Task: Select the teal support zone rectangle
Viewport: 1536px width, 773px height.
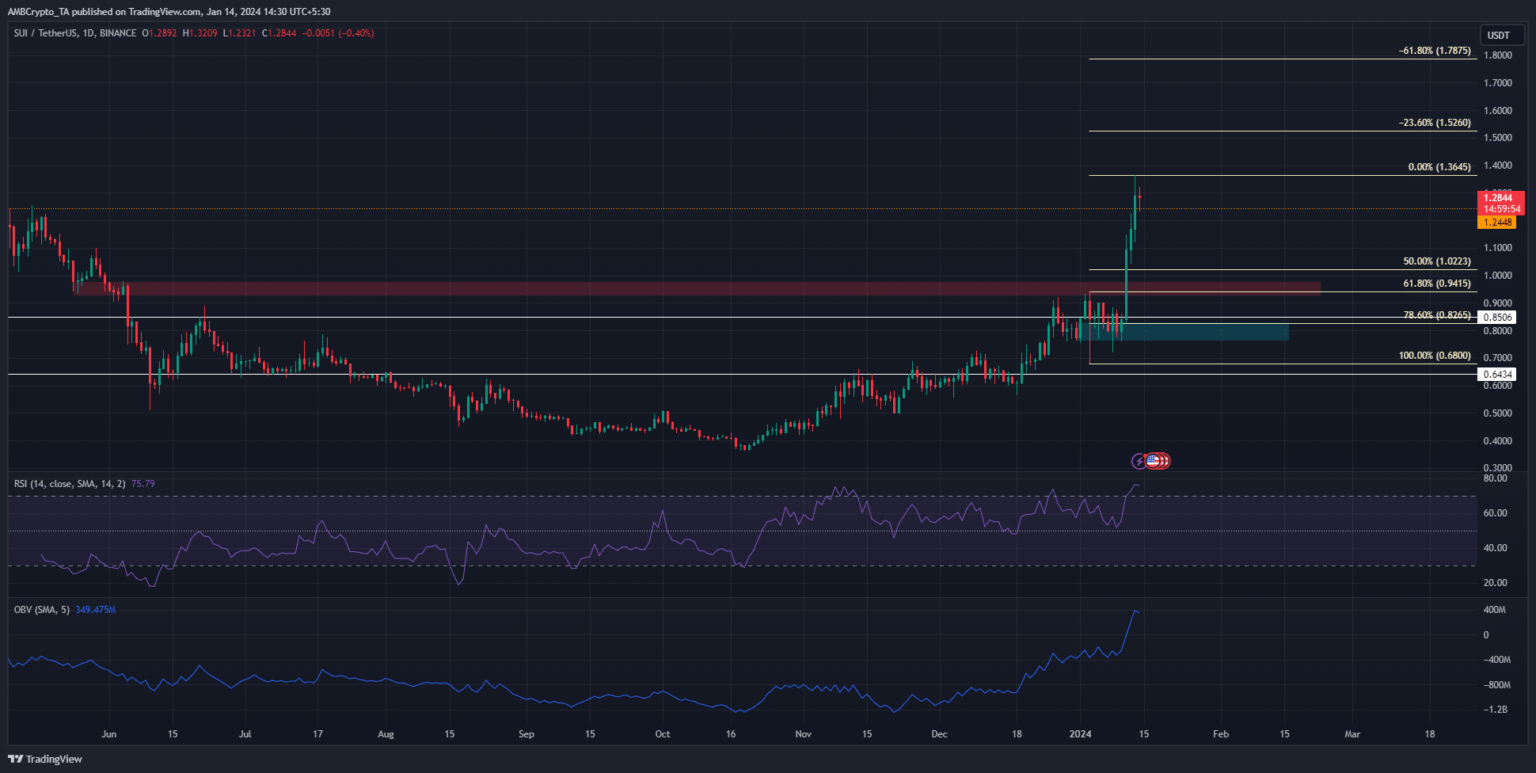Action: tap(1200, 331)
